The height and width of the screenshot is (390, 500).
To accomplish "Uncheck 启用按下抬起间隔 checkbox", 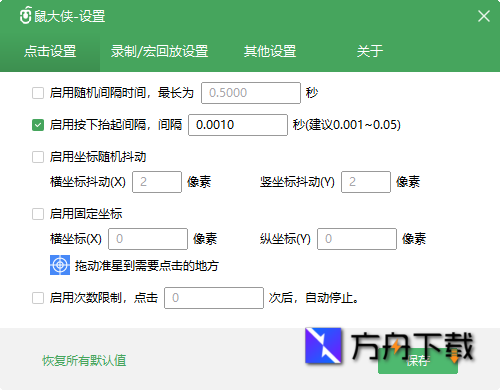I will 38,125.
